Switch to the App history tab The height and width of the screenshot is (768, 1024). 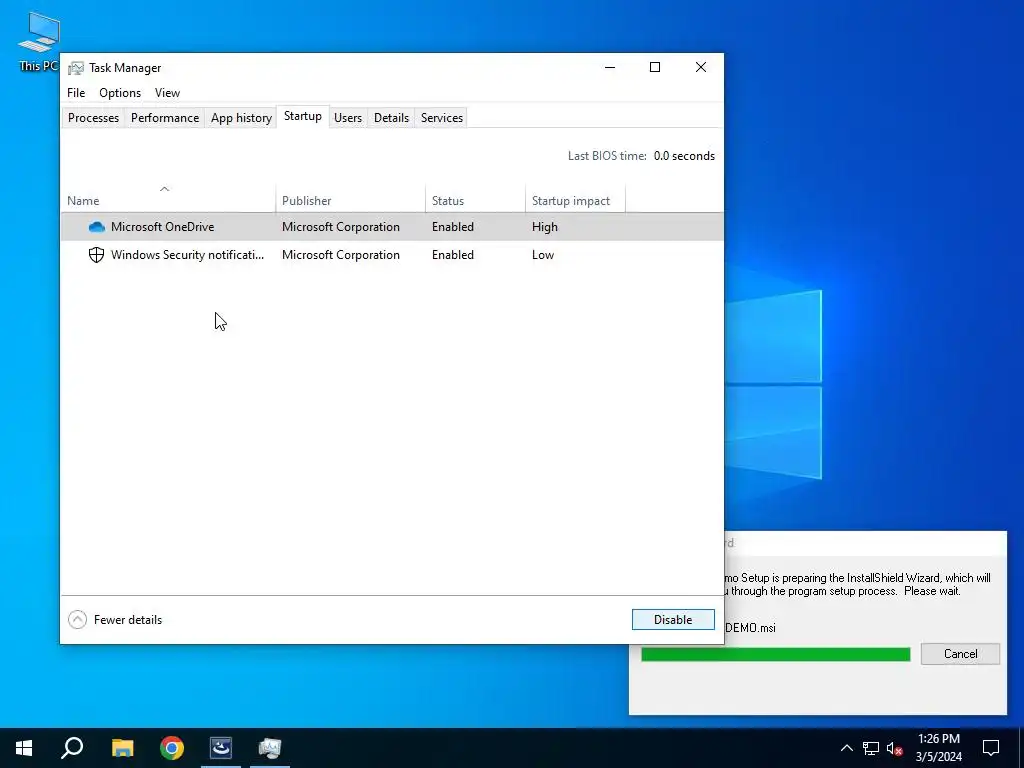(x=241, y=118)
